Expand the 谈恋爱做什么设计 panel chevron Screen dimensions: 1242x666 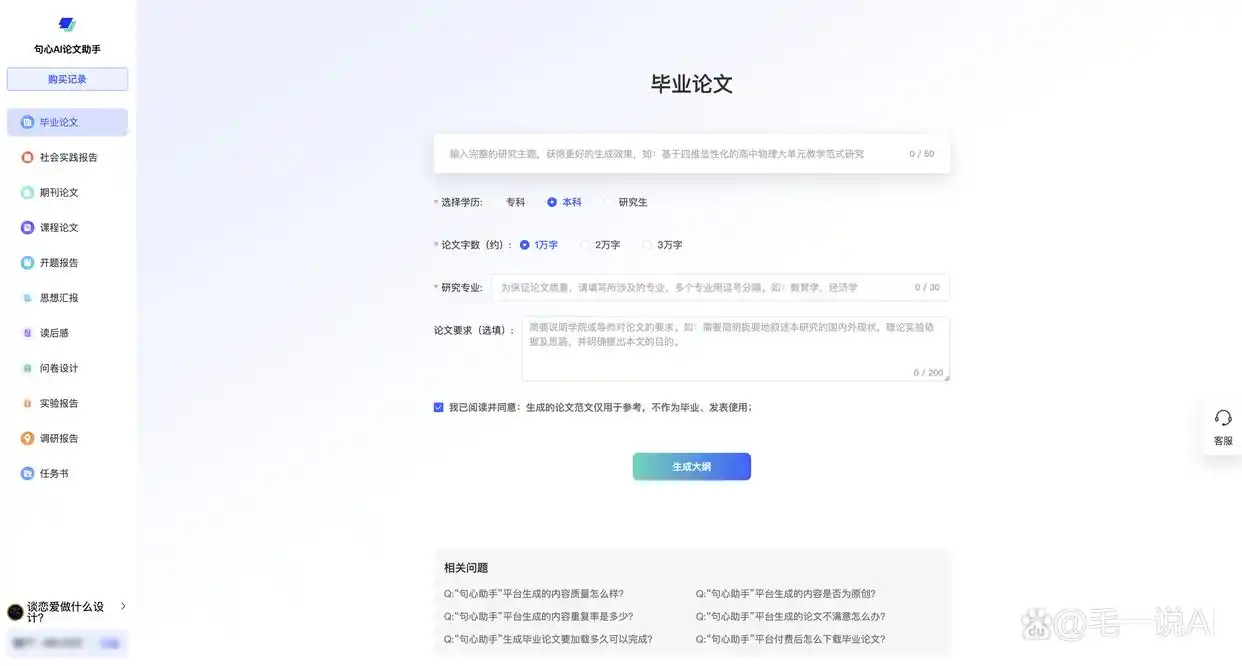click(123, 606)
